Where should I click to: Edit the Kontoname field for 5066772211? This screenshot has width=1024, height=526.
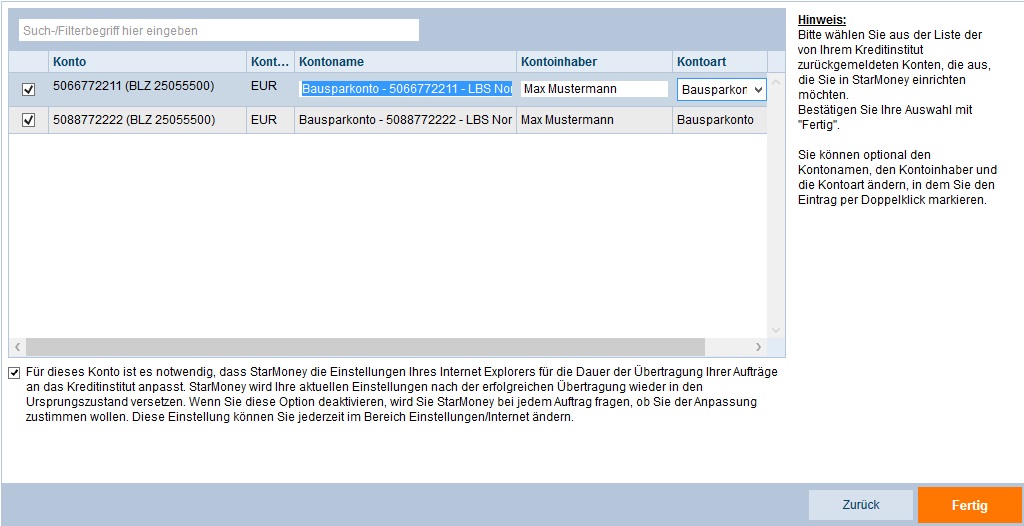pos(406,89)
